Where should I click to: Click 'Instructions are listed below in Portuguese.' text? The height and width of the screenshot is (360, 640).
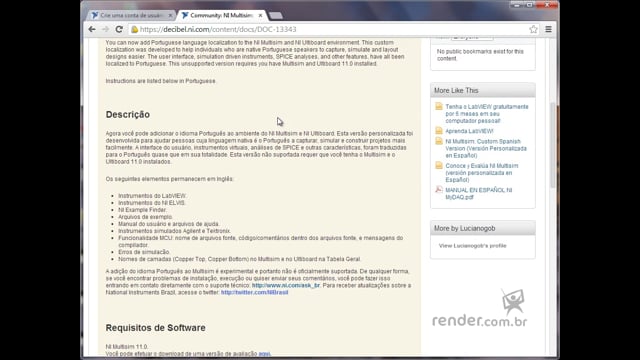pyautogui.click(x=161, y=81)
